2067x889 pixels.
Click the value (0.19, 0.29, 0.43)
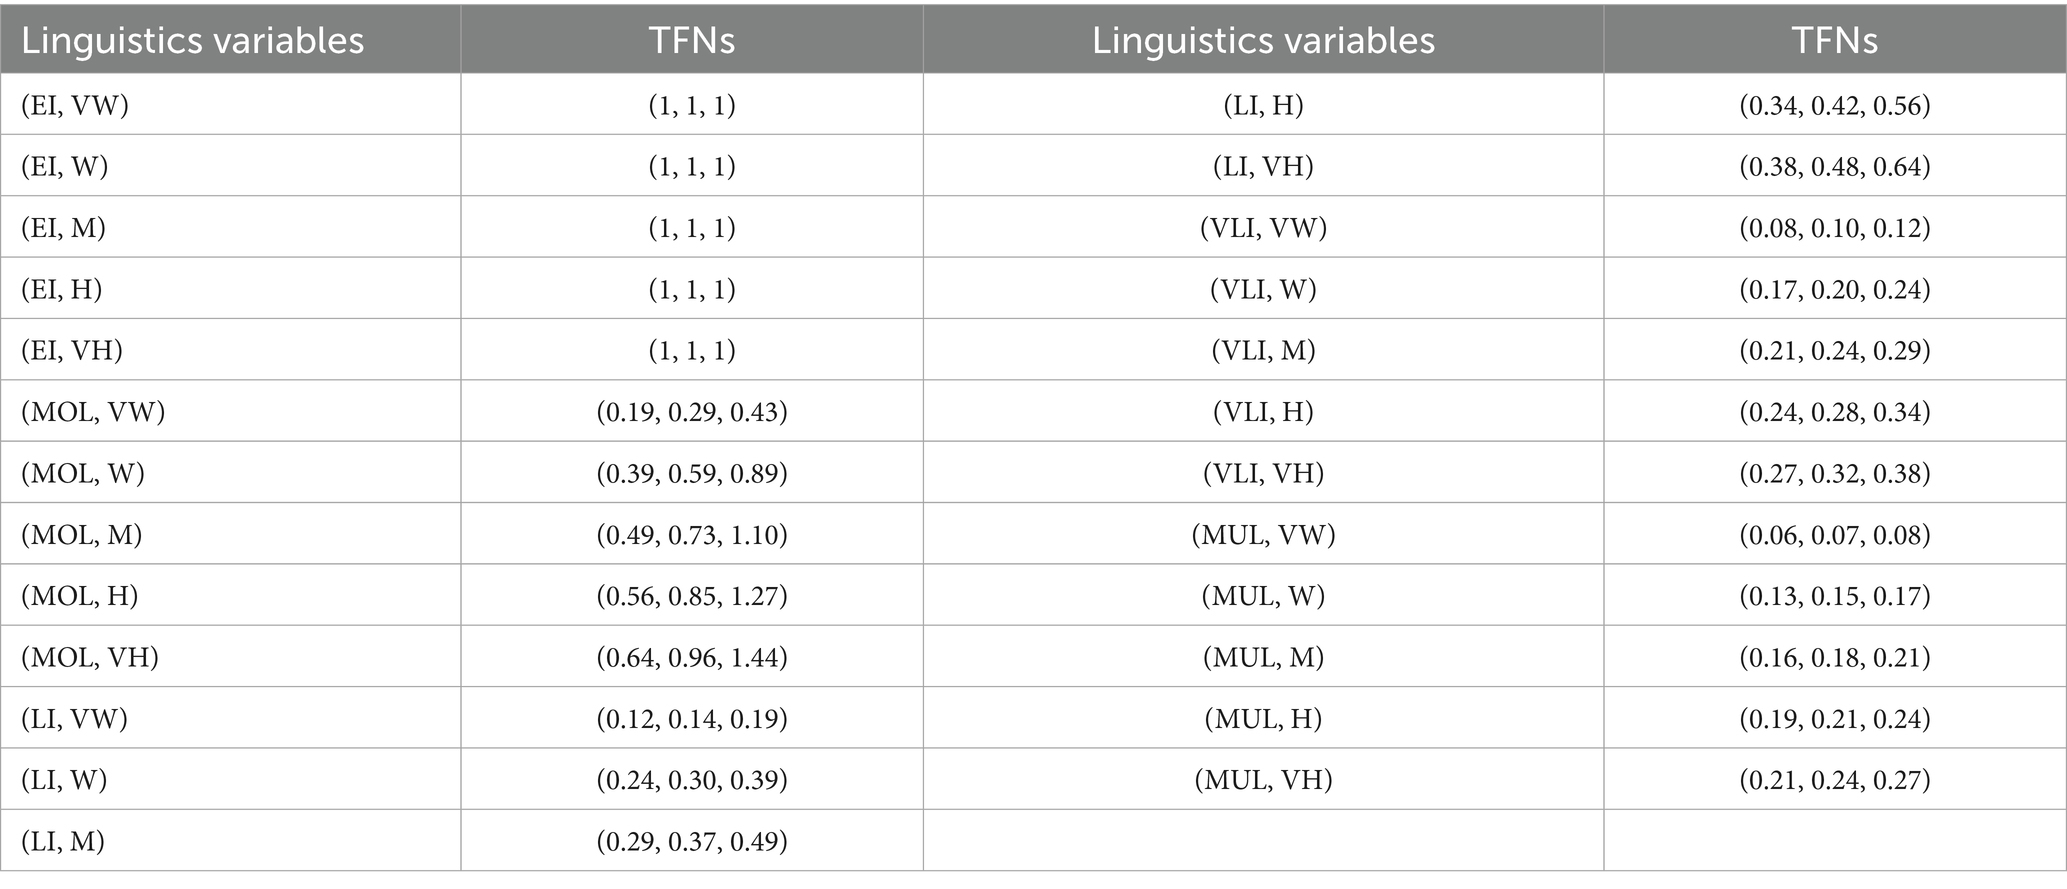pyautogui.click(x=692, y=411)
